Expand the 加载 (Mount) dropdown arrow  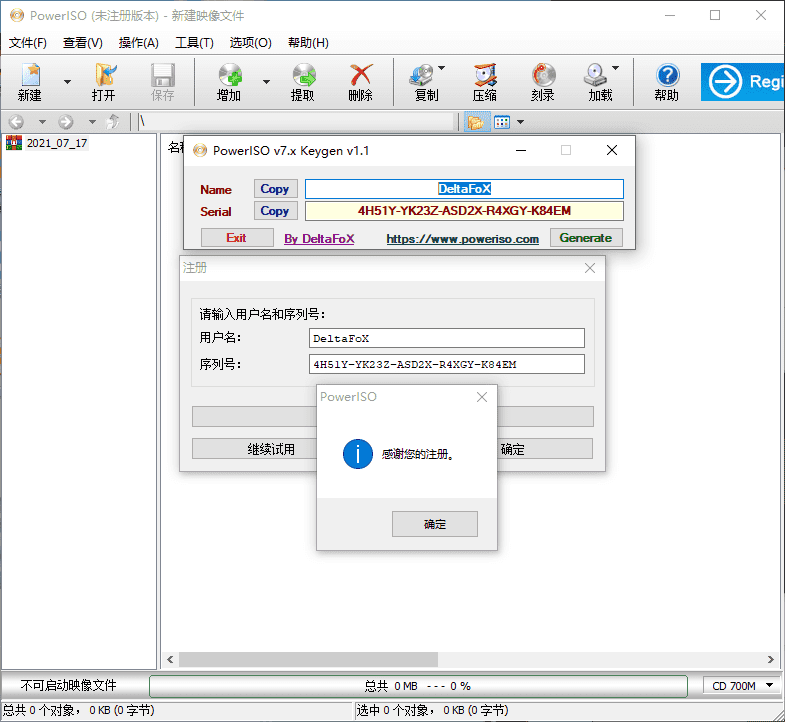click(x=615, y=70)
